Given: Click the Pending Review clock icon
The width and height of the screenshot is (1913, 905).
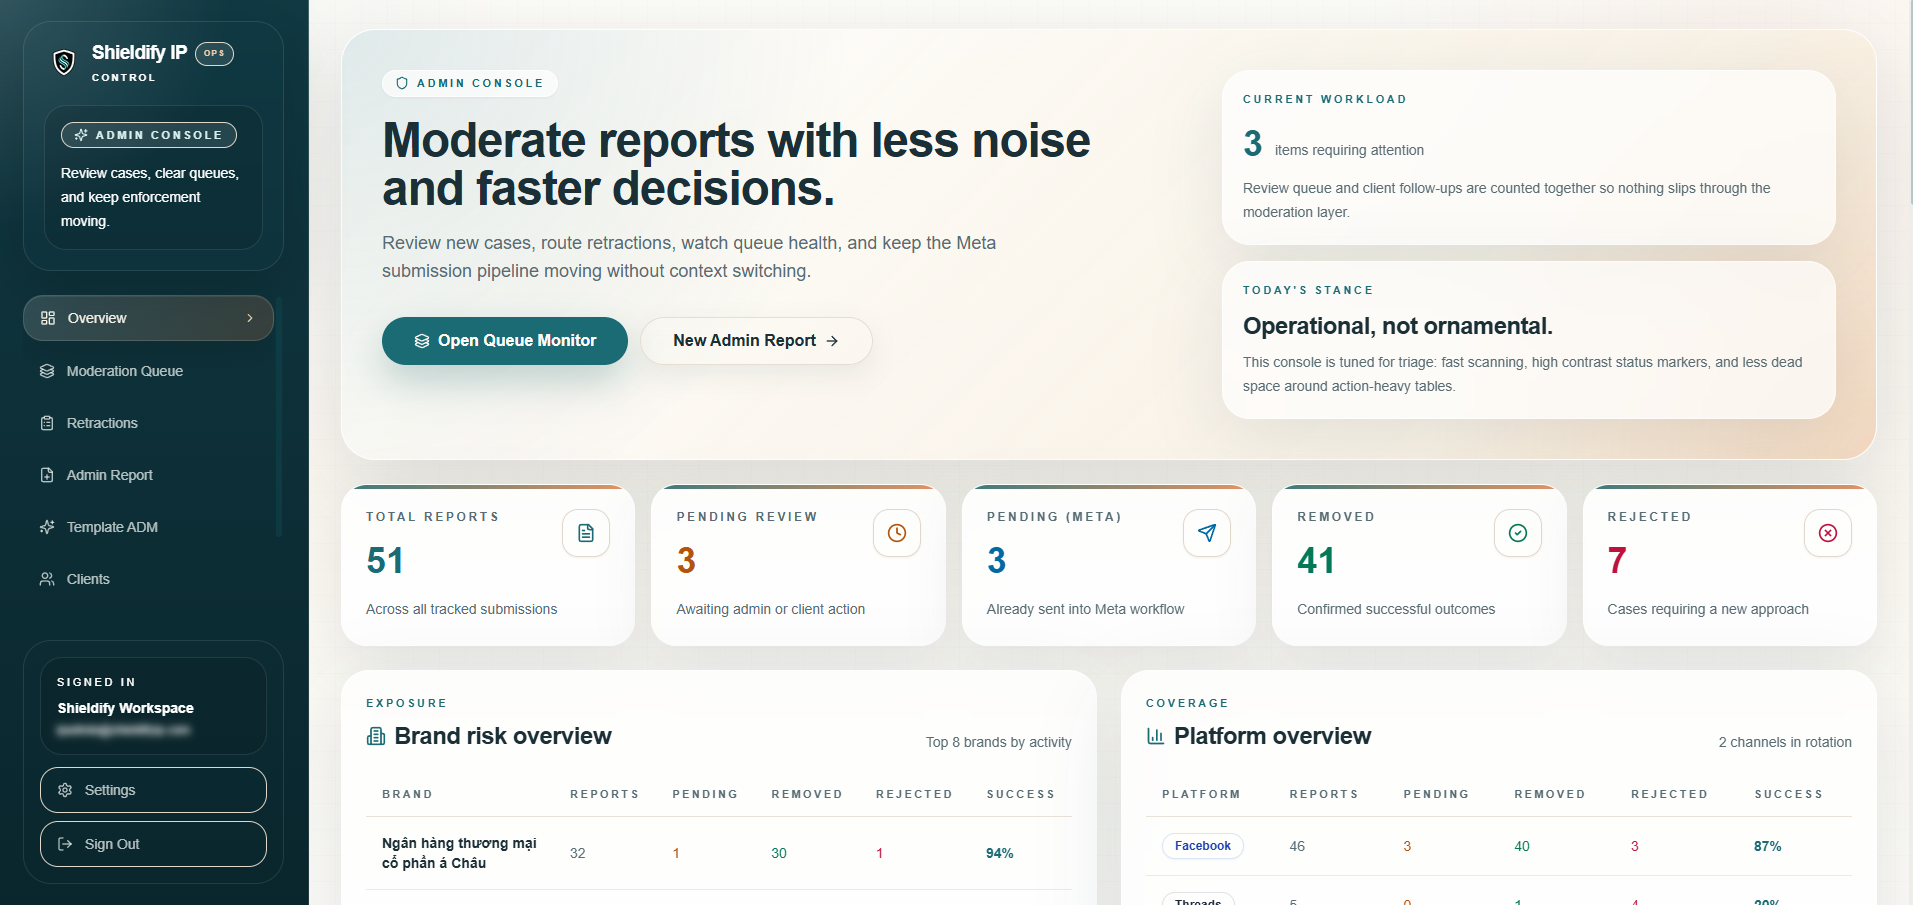Looking at the screenshot, I should coord(896,533).
